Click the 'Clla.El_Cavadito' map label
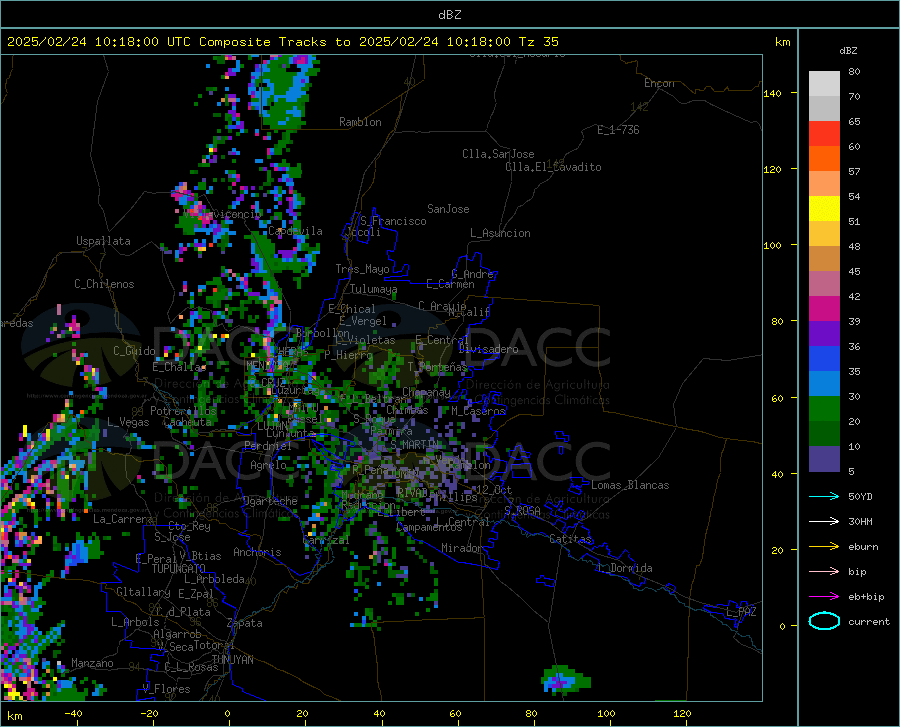Image resolution: width=900 pixels, height=727 pixels. point(553,167)
